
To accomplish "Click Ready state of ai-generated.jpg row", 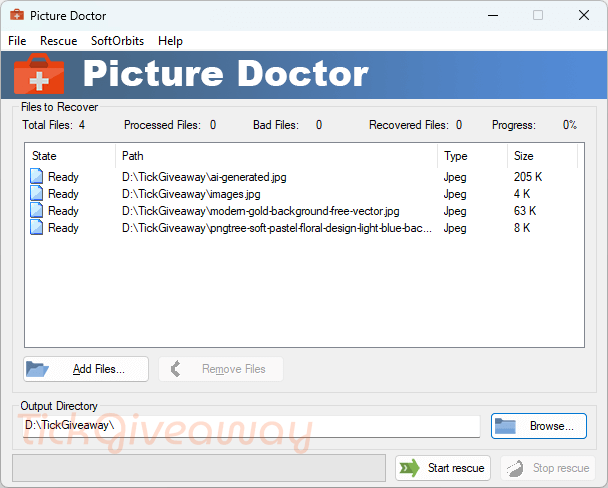I will pos(63,177).
